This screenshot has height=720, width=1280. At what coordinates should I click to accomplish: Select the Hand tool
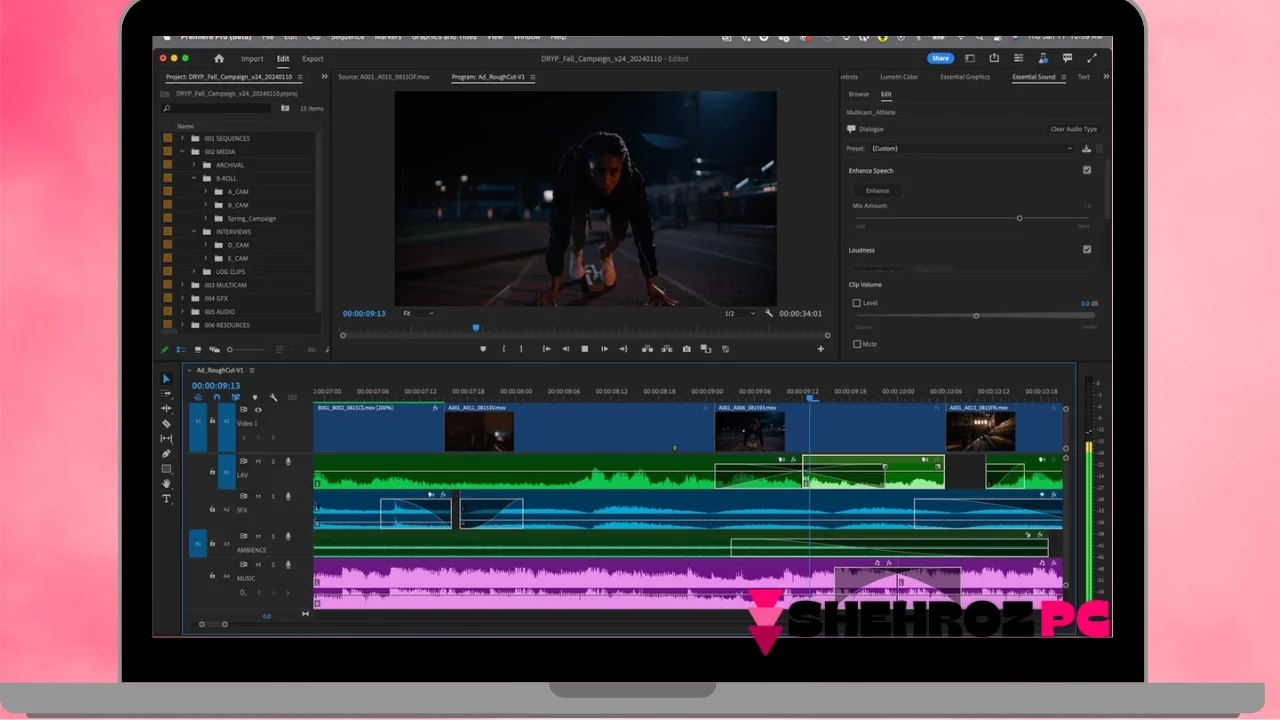pyautogui.click(x=166, y=484)
